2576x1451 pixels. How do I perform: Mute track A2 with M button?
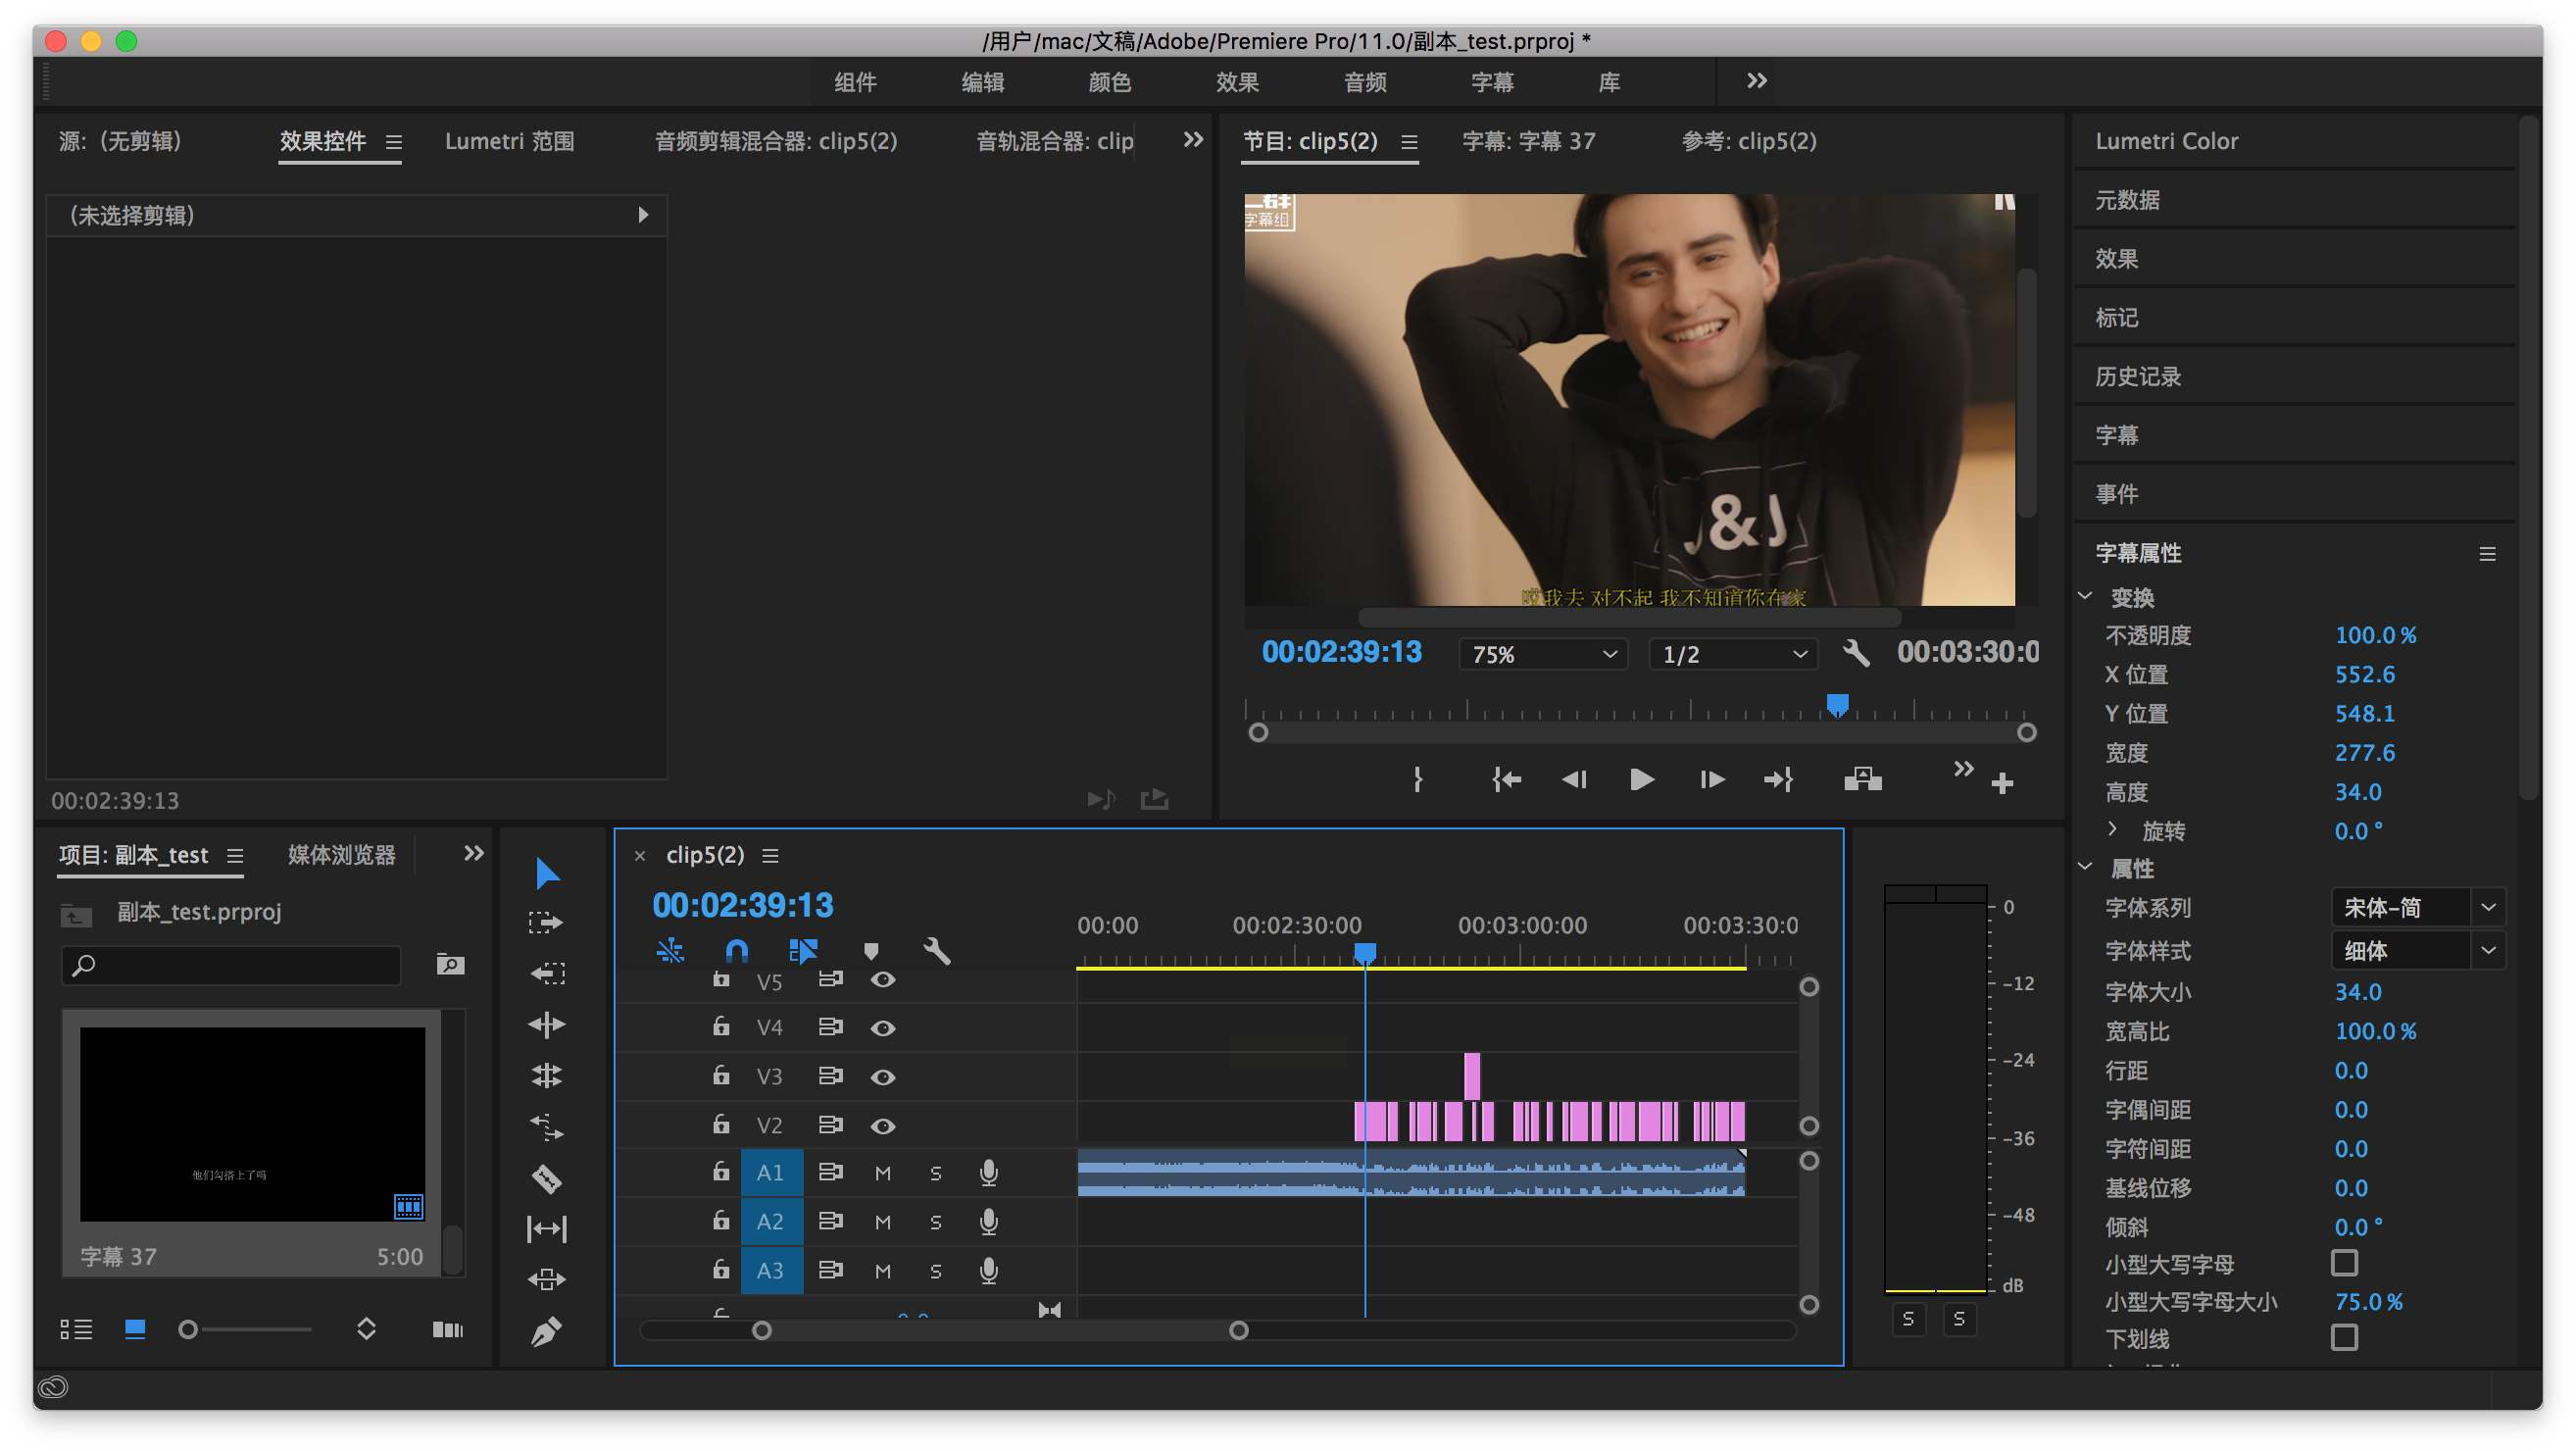coord(882,1221)
